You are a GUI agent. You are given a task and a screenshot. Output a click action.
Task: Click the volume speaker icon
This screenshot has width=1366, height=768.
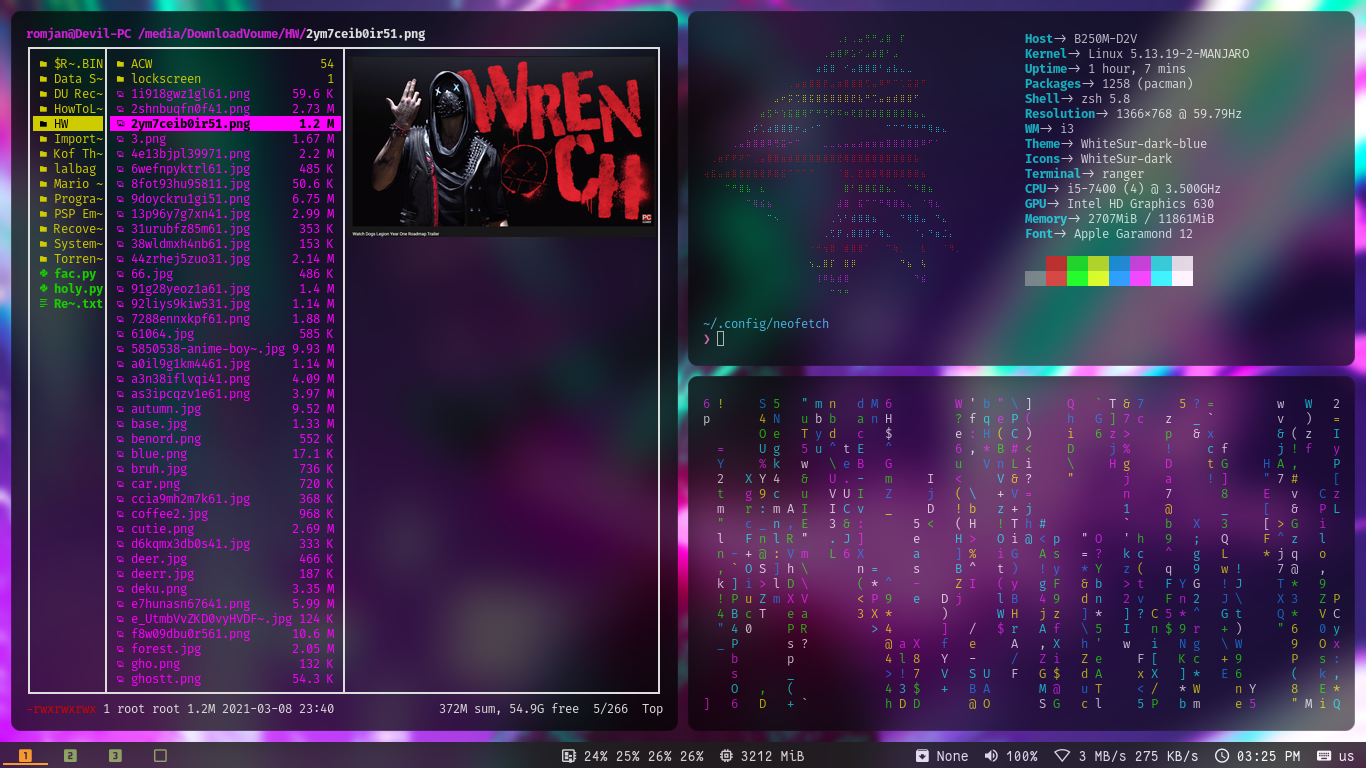pyautogui.click(x=991, y=756)
